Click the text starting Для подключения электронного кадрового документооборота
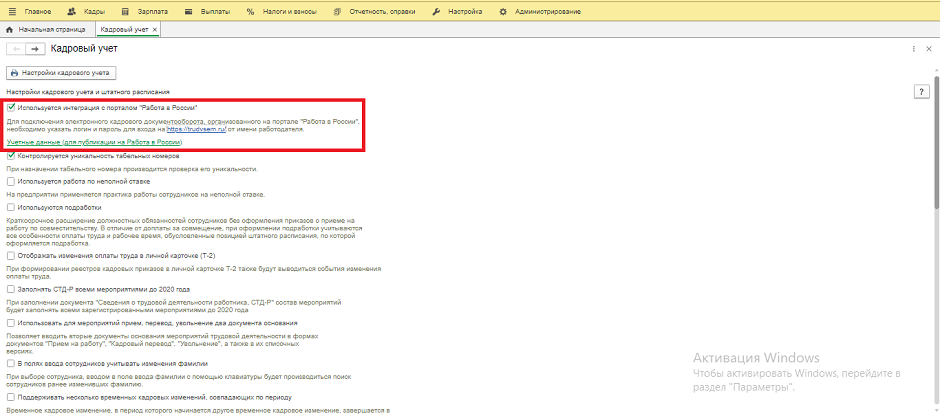Image resolution: width=940 pixels, height=416 pixels. pyautogui.click(x=183, y=125)
